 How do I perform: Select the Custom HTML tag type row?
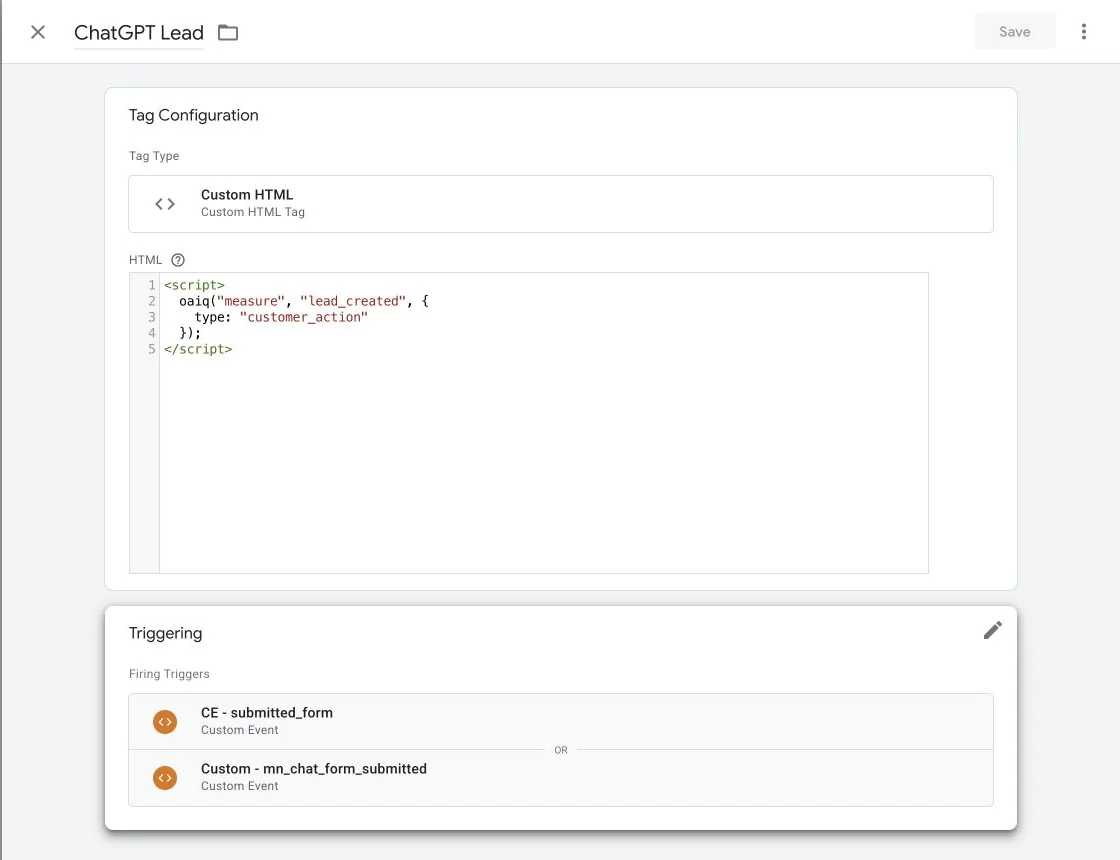click(561, 204)
